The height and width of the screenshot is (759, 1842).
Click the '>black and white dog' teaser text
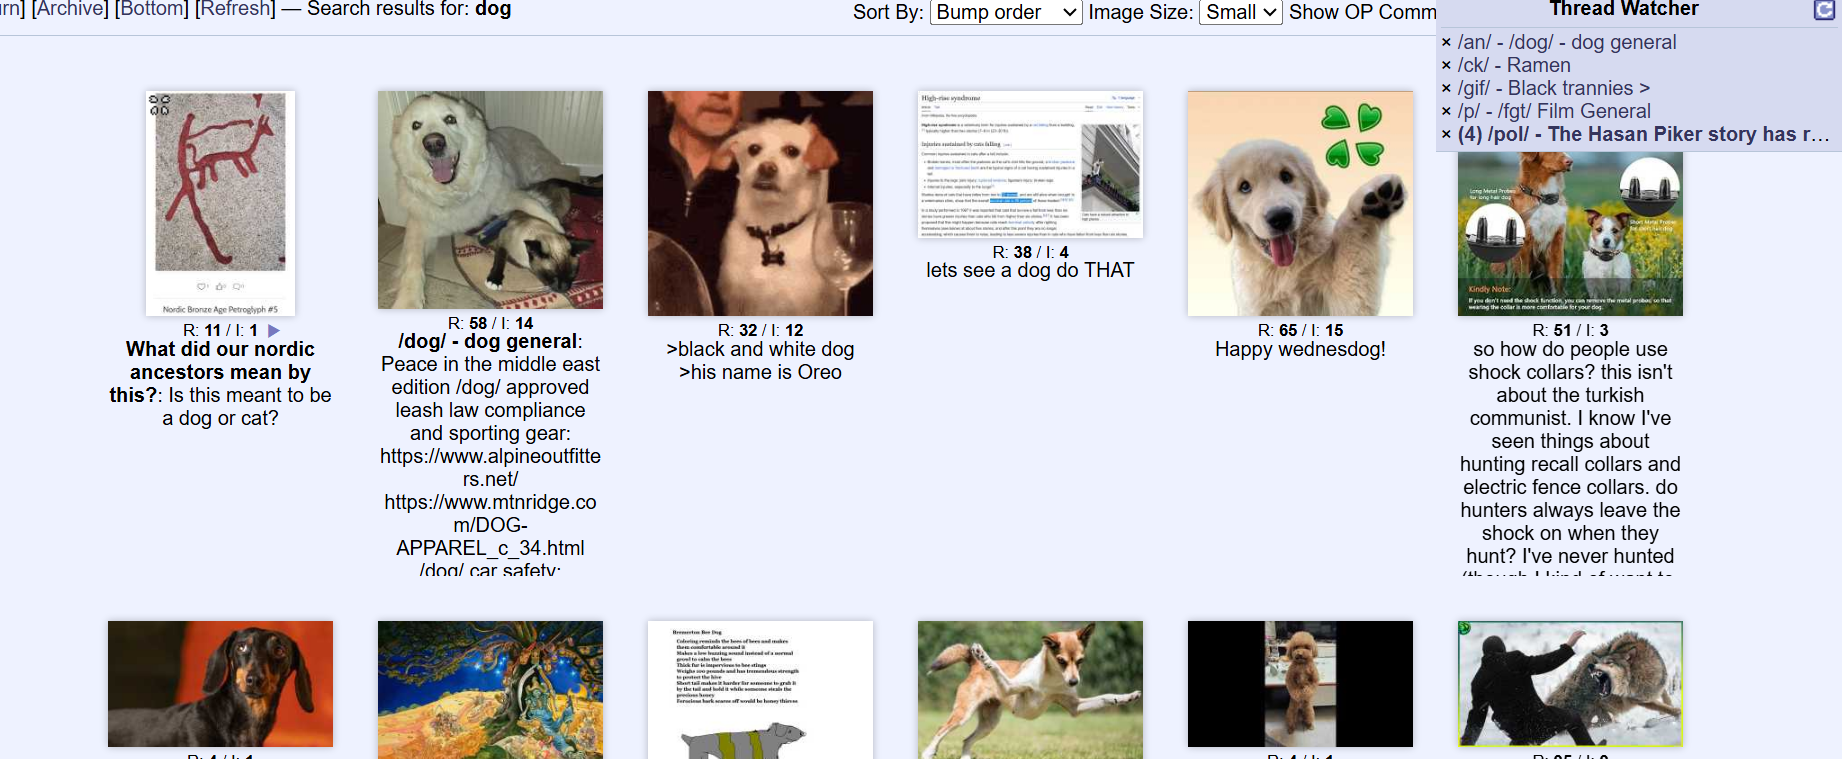click(760, 349)
